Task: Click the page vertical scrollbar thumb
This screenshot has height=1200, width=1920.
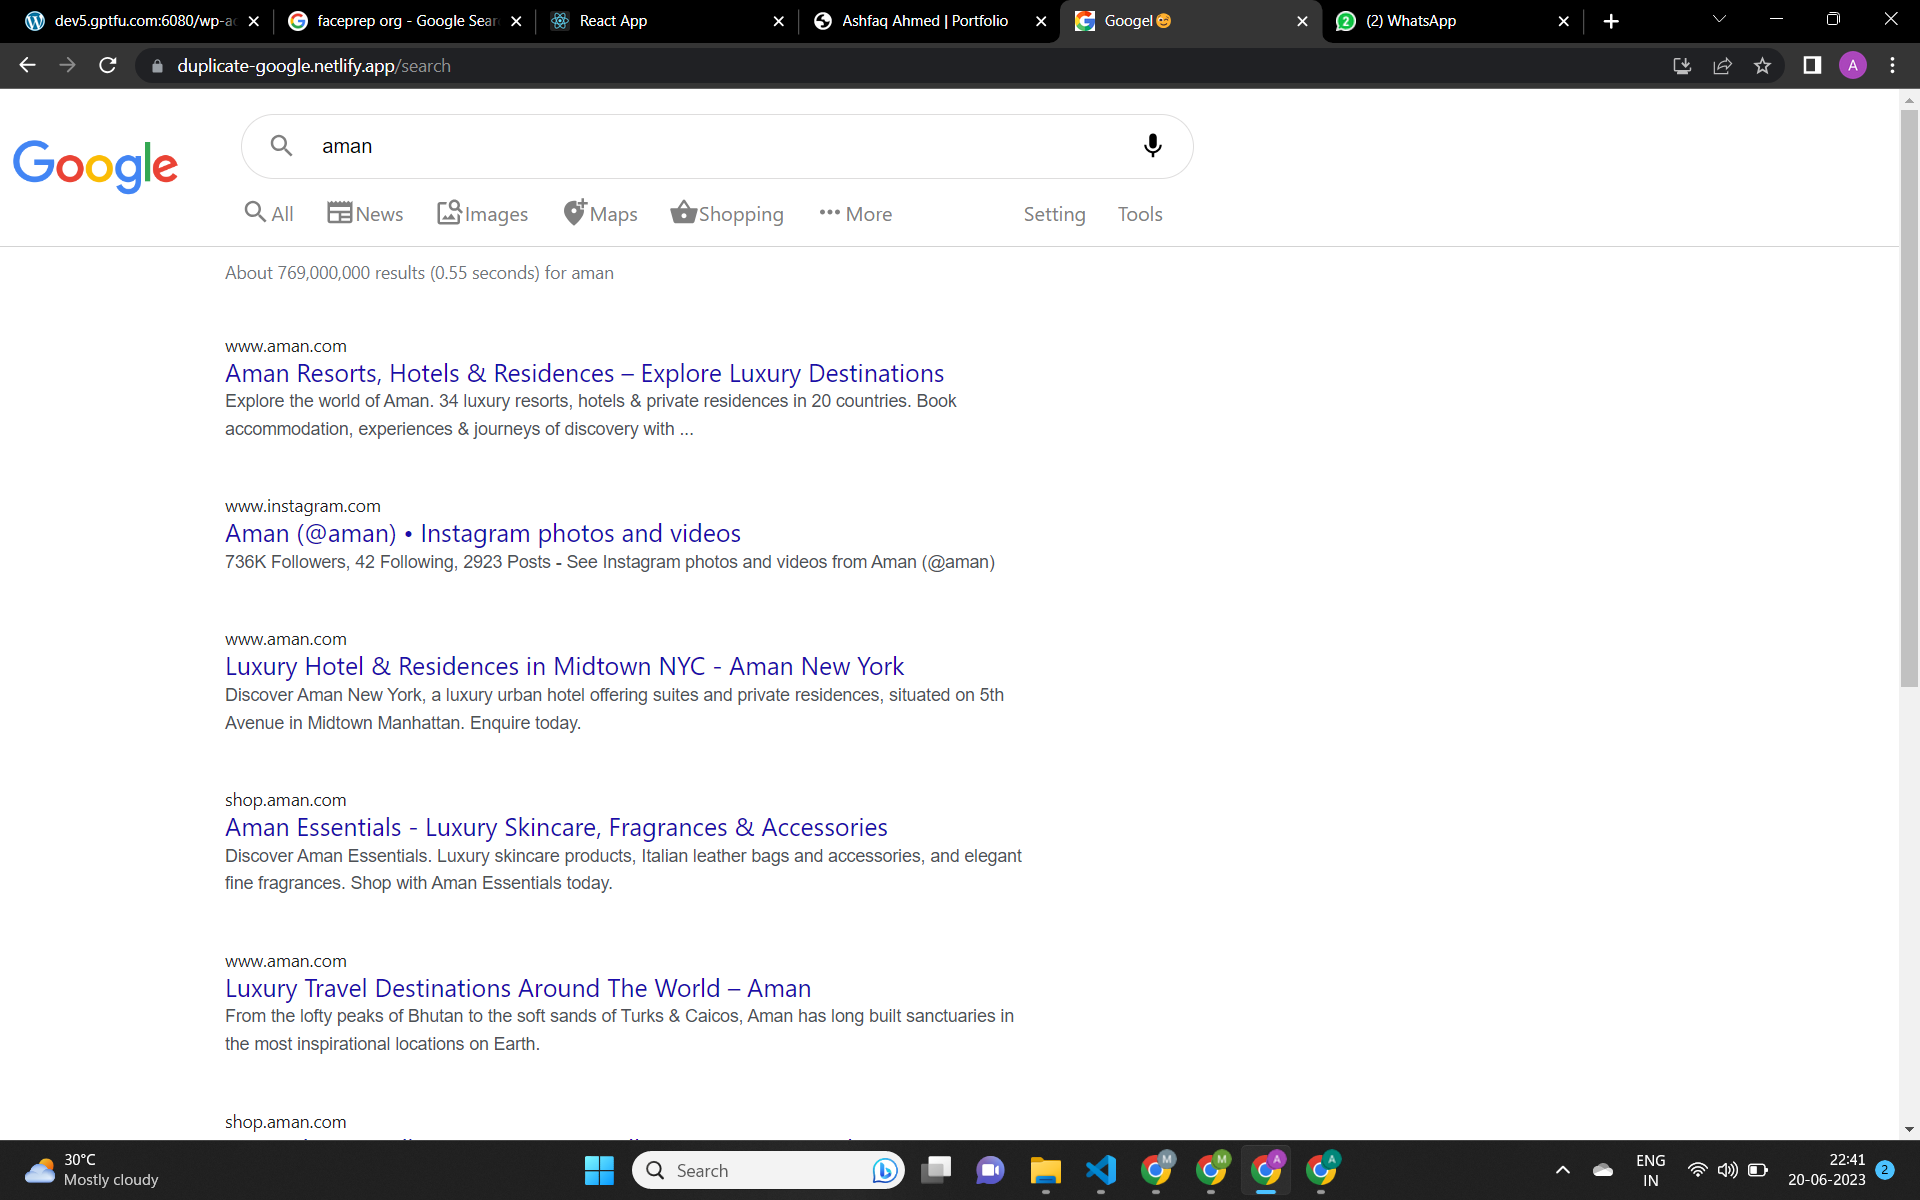Action: [x=1909, y=399]
